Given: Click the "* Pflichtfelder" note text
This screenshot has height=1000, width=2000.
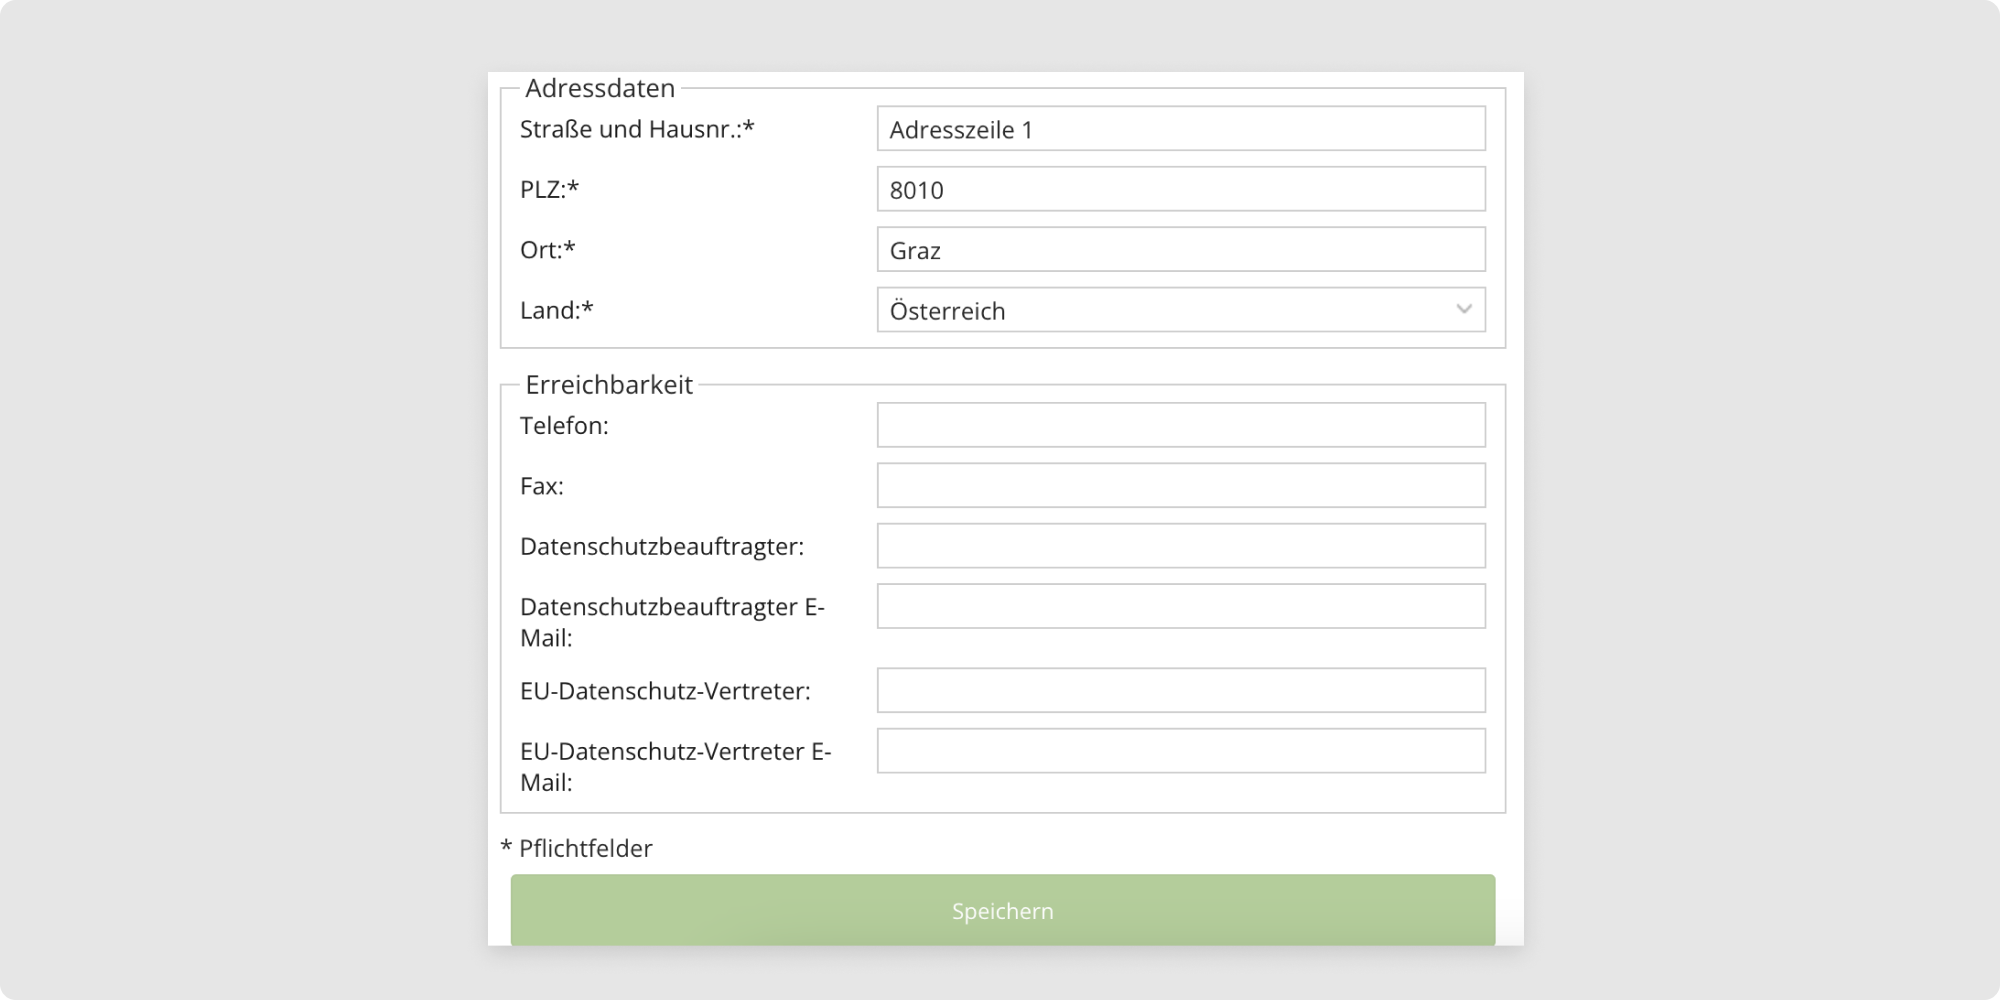Looking at the screenshot, I should tap(576, 848).
